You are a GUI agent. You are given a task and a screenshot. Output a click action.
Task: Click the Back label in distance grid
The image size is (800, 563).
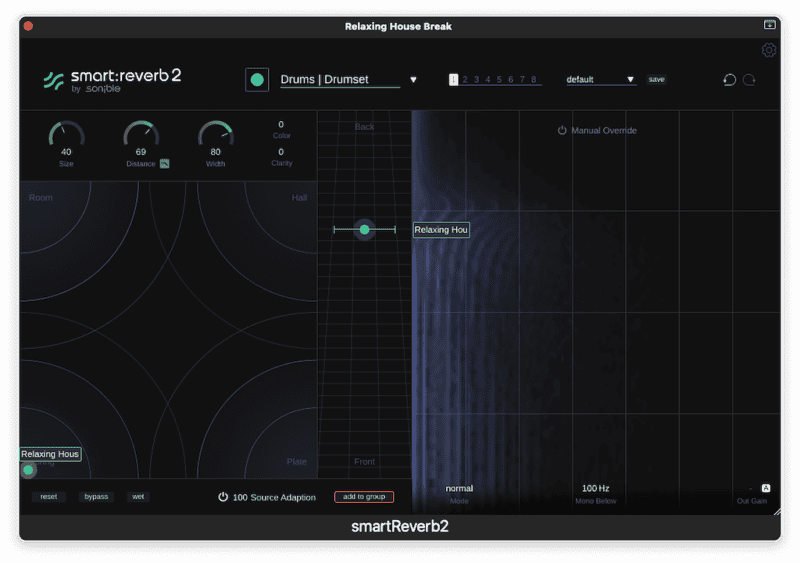(364, 127)
